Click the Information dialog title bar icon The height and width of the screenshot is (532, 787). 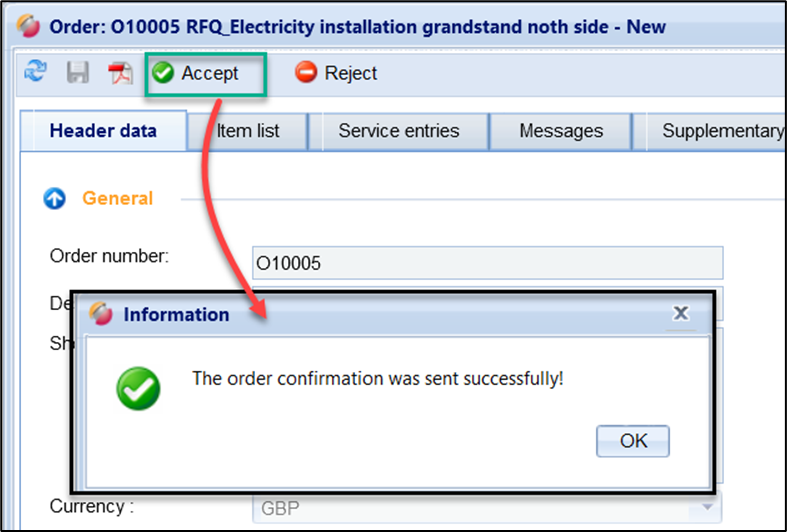[x=101, y=314]
